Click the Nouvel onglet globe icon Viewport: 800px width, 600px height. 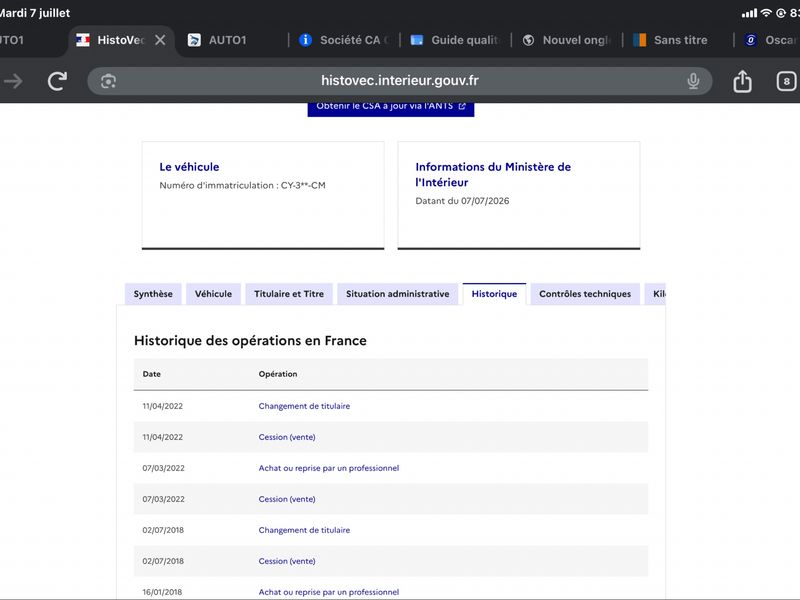(529, 40)
